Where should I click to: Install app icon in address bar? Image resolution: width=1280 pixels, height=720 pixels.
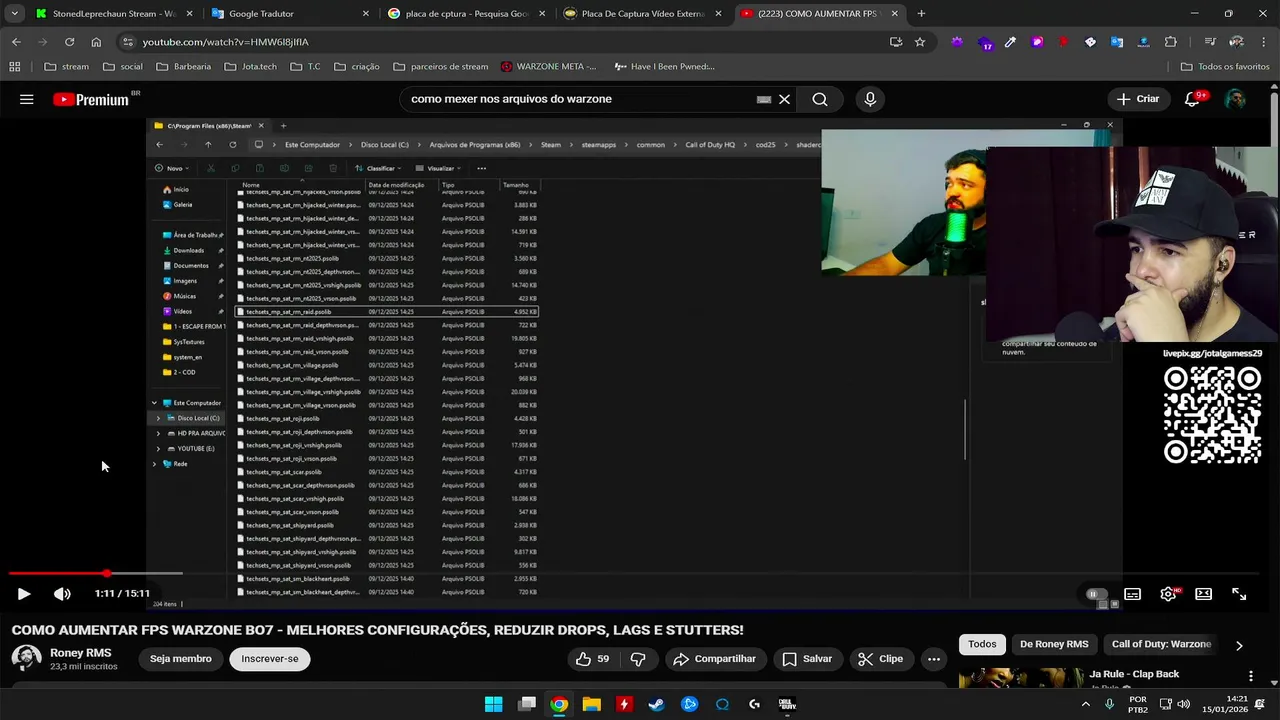click(896, 42)
